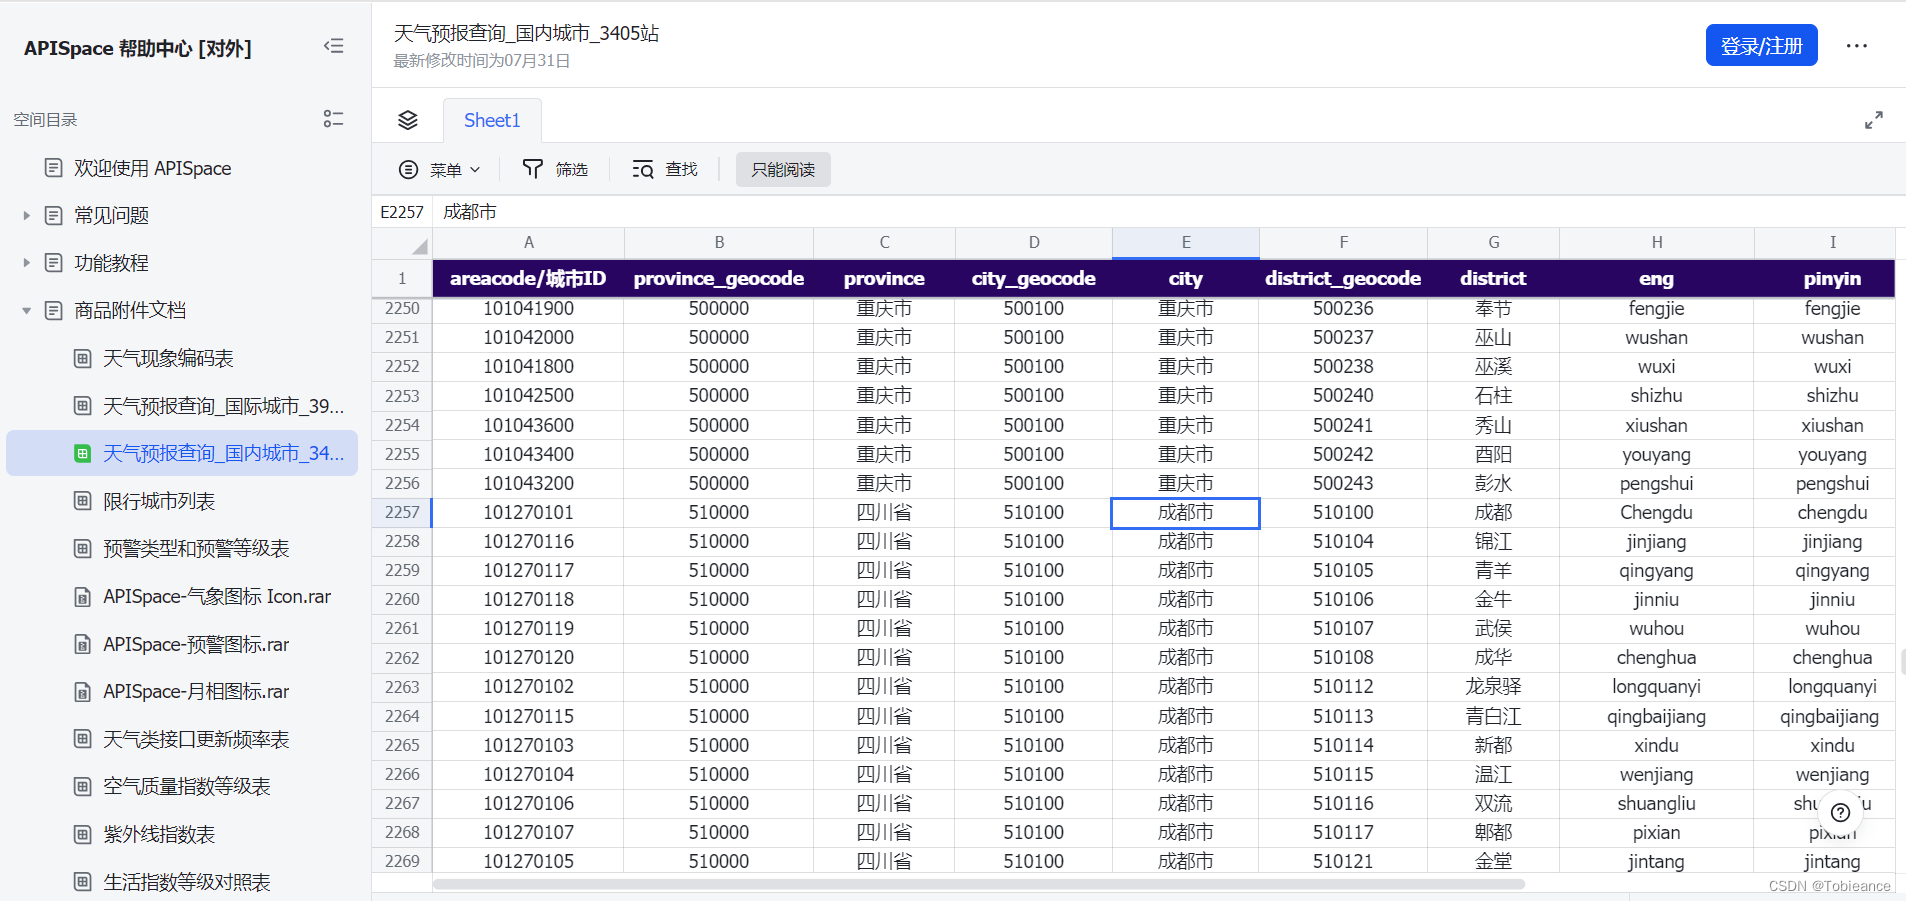1906x901 pixels.
Task: Click the 青白江 district cell
Action: pyautogui.click(x=1493, y=716)
